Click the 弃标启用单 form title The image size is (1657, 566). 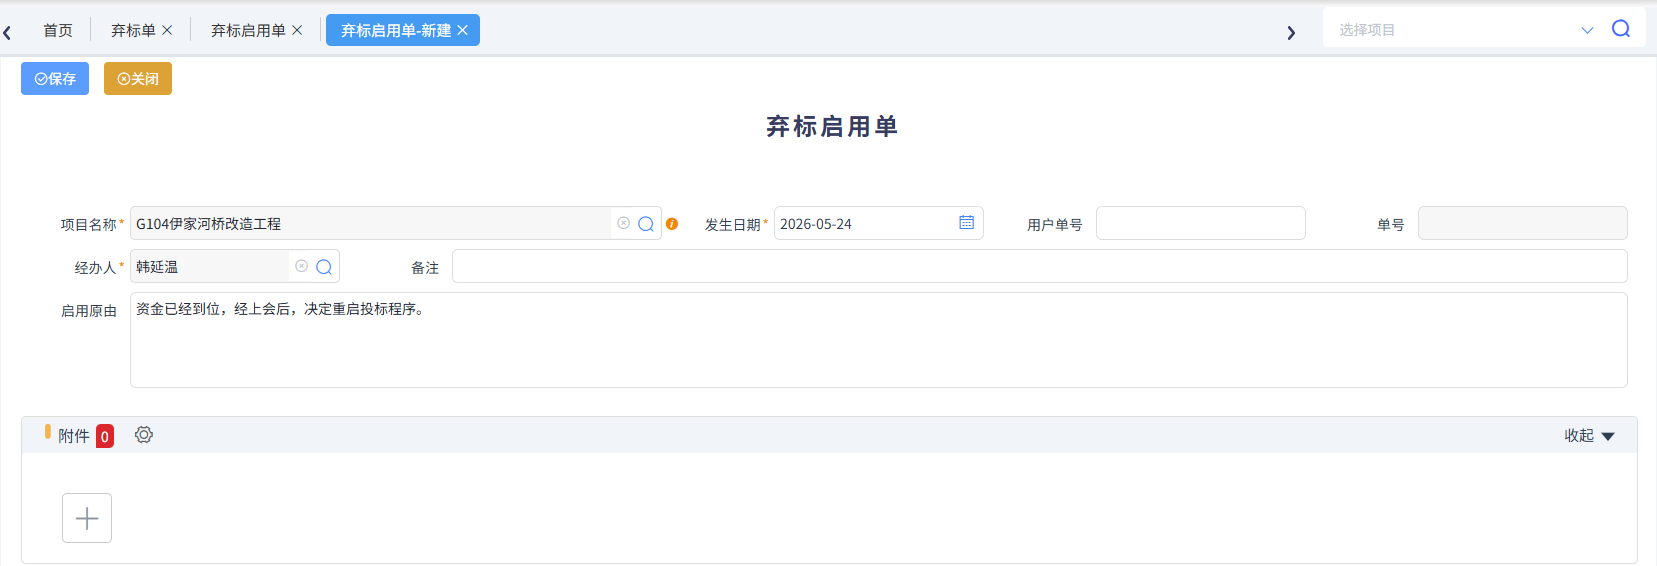[x=832, y=126]
